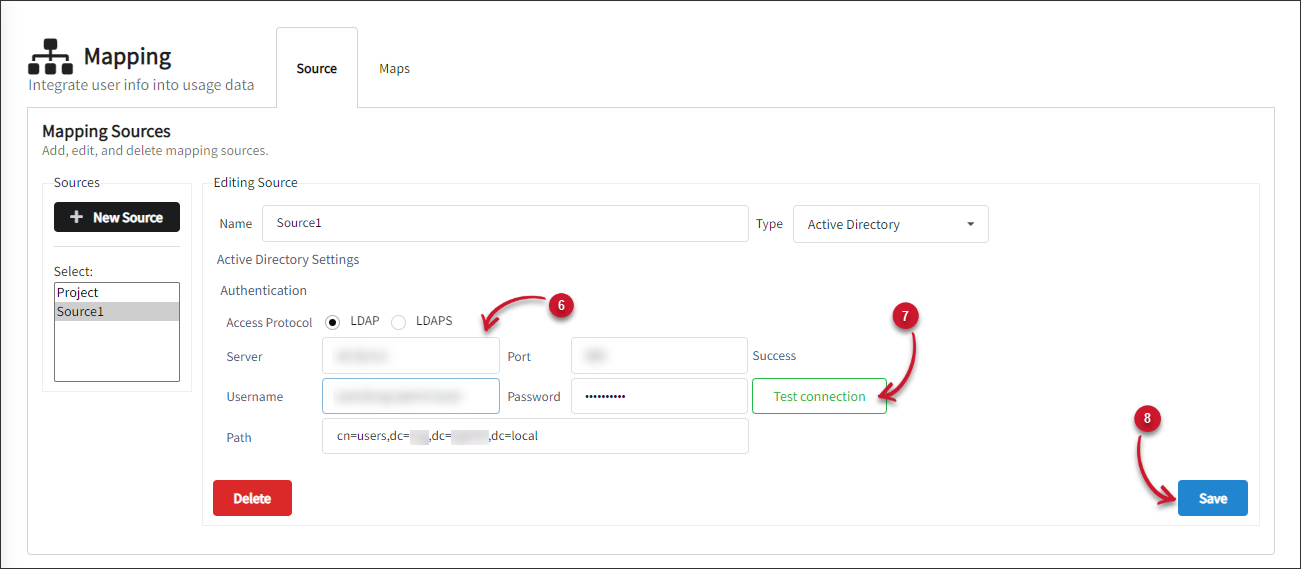Click the Port input field
Image resolution: width=1301 pixels, height=569 pixels.
click(660, 356)
